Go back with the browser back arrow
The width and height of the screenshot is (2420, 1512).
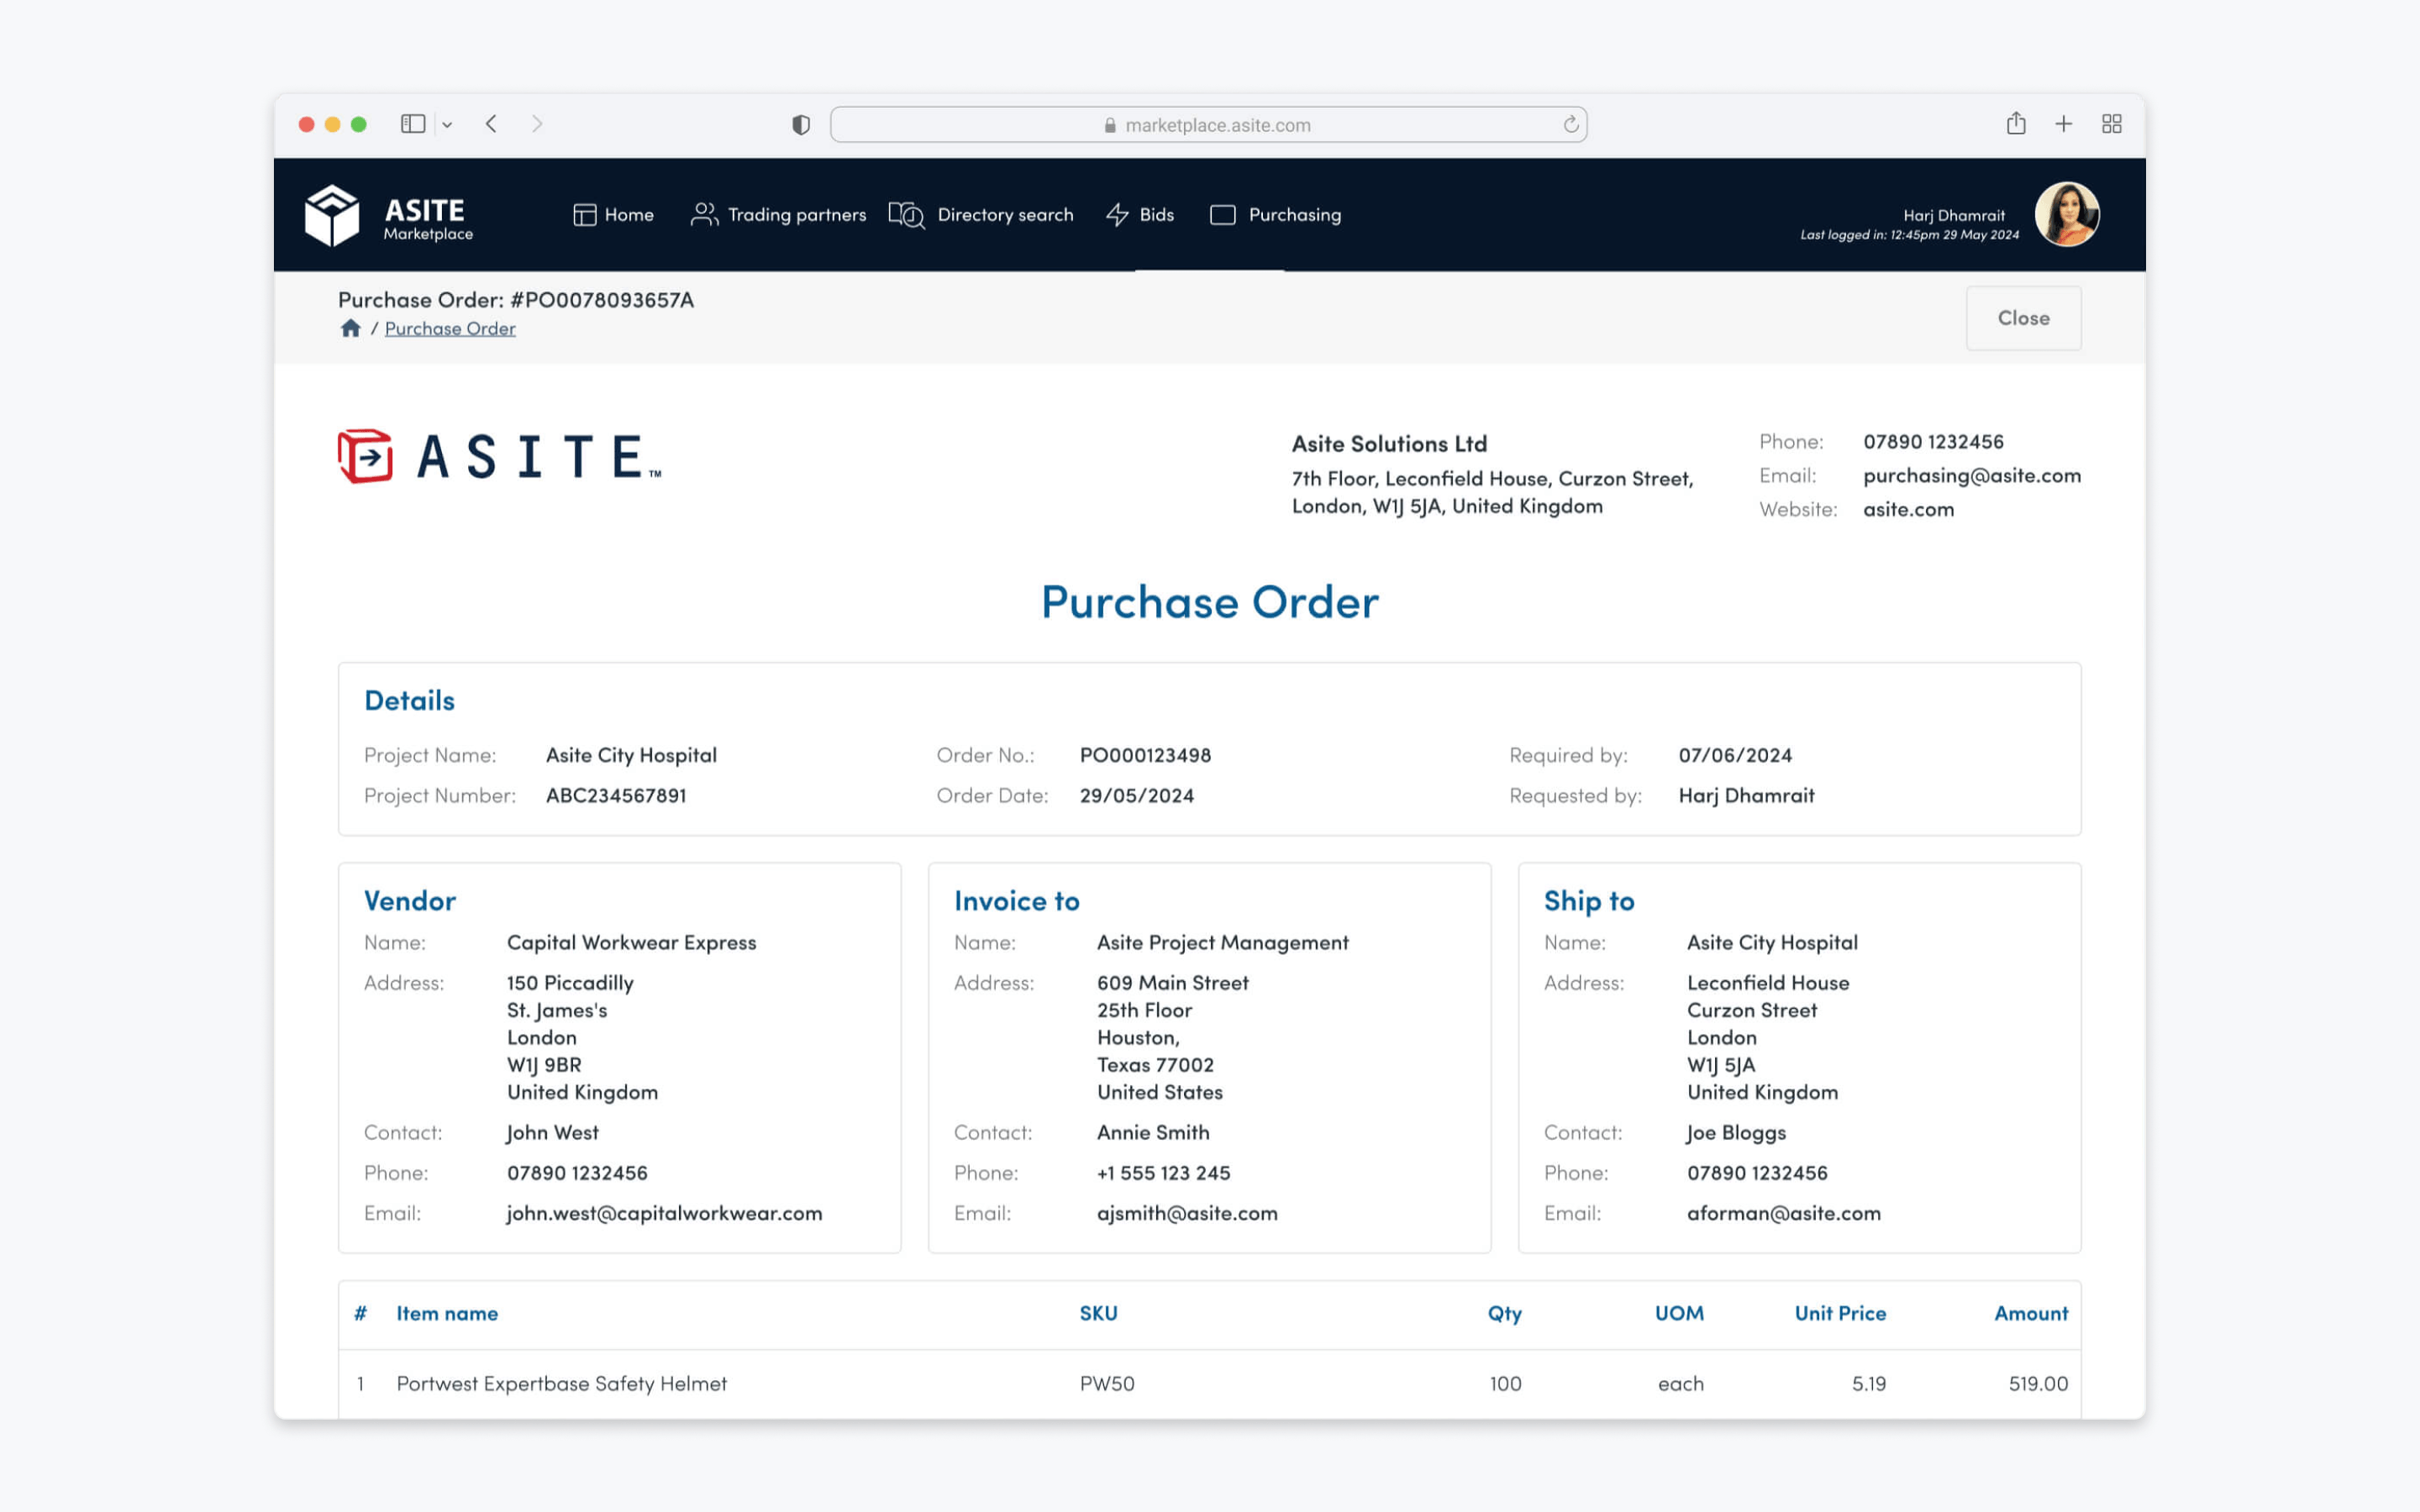tap(491, 124)
